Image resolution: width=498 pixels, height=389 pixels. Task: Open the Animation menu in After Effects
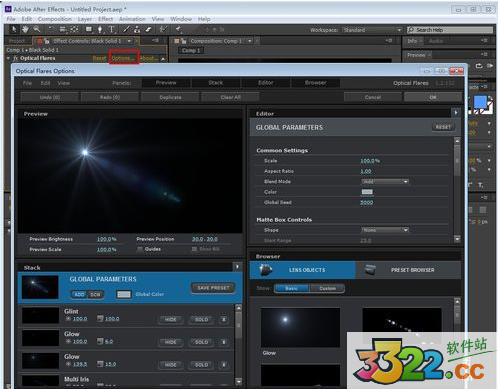pos(132,19)
